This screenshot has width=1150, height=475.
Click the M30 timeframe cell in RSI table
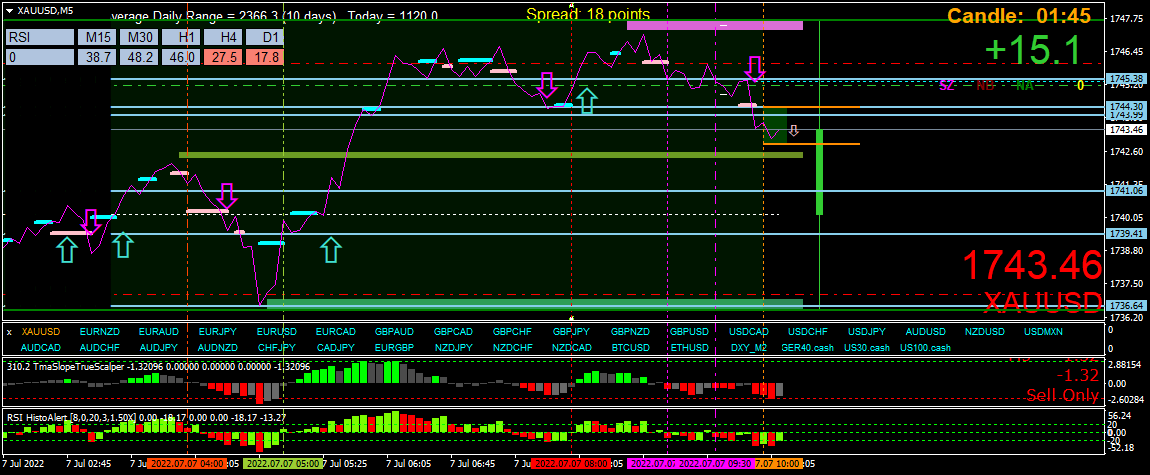click(139, 37)
